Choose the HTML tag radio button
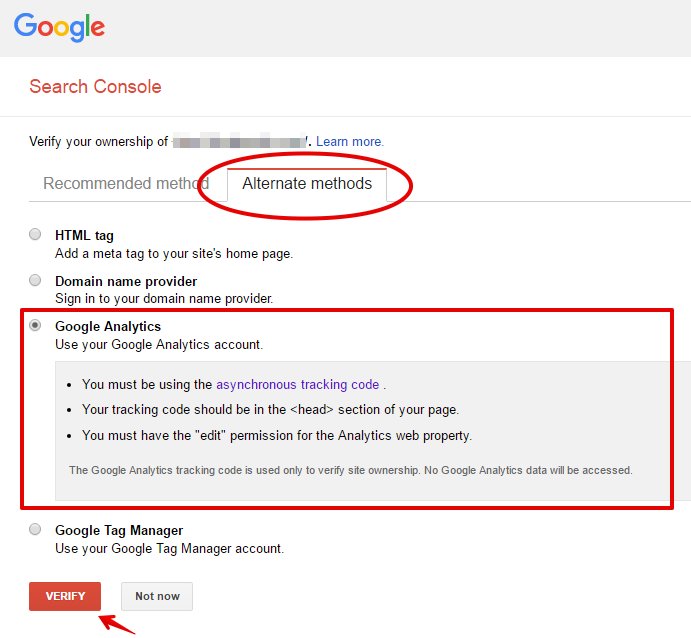691x638 pixels. coord(35,234)
